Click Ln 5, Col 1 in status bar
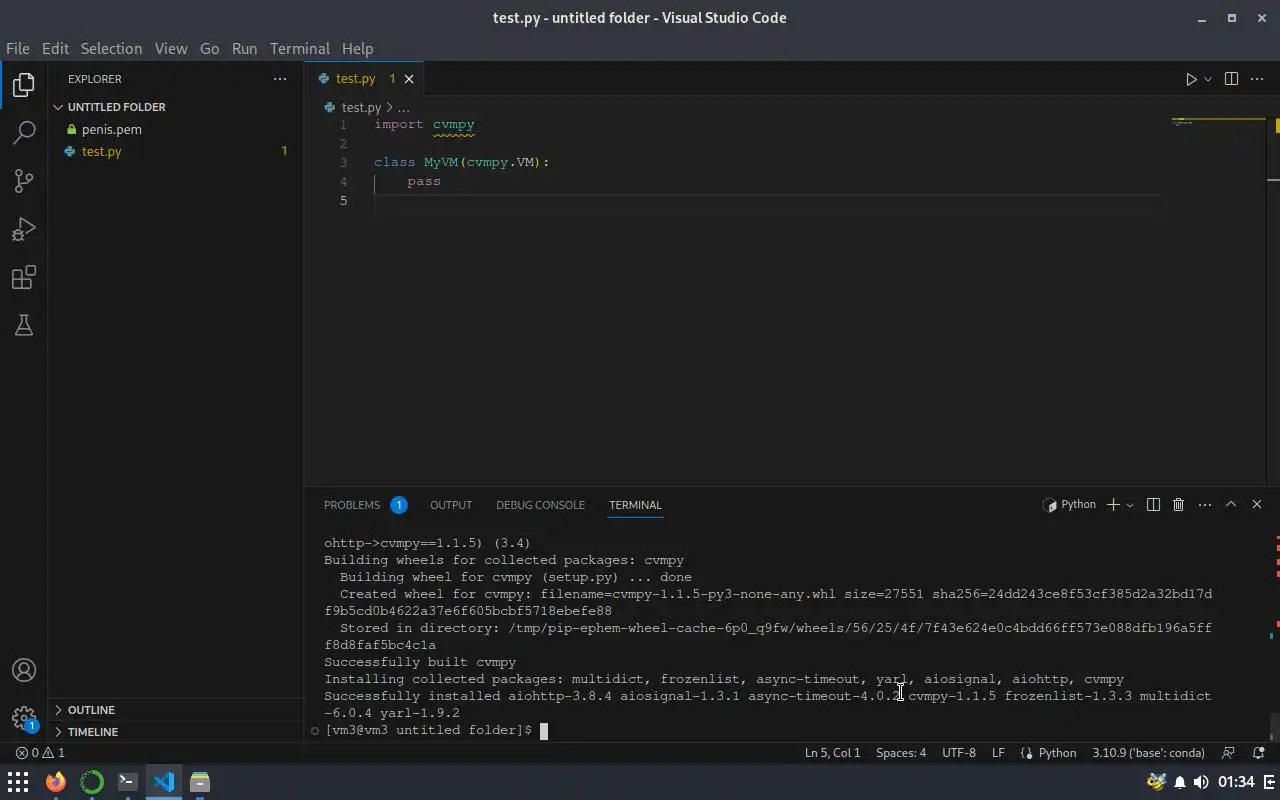 tap(832, 753)
